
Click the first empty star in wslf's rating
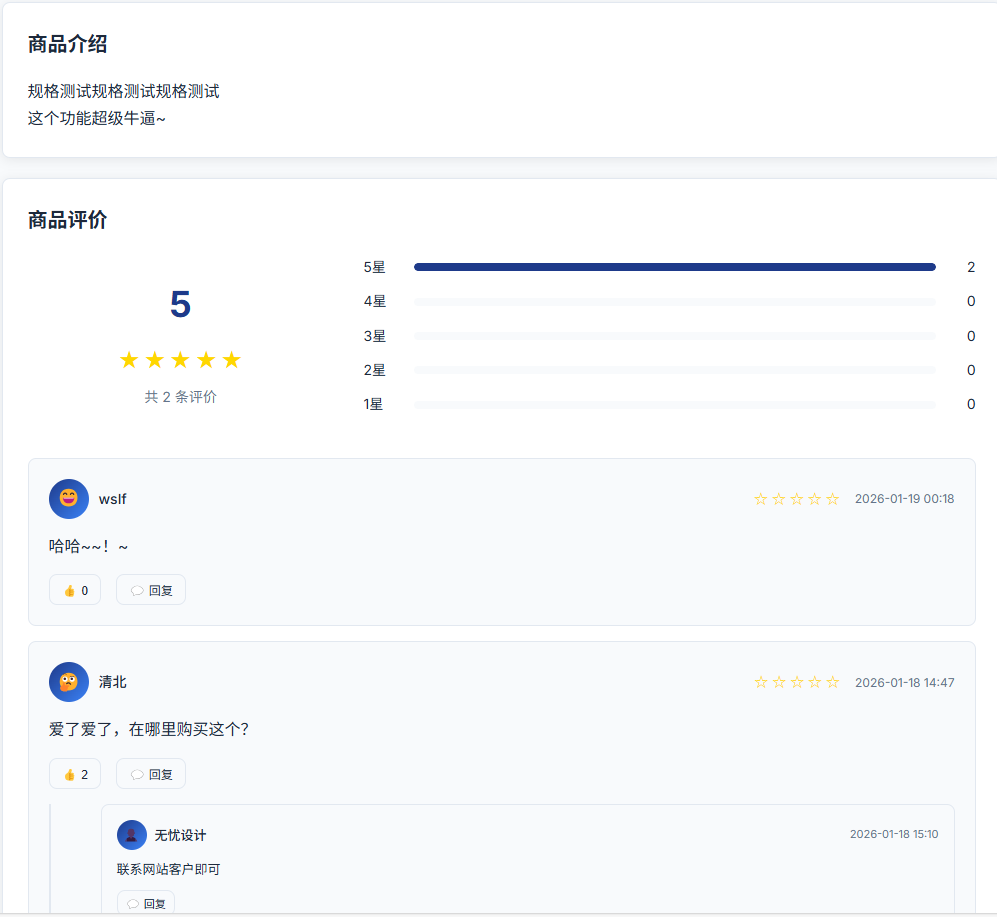pyautogui.click(x=760, y=497)
